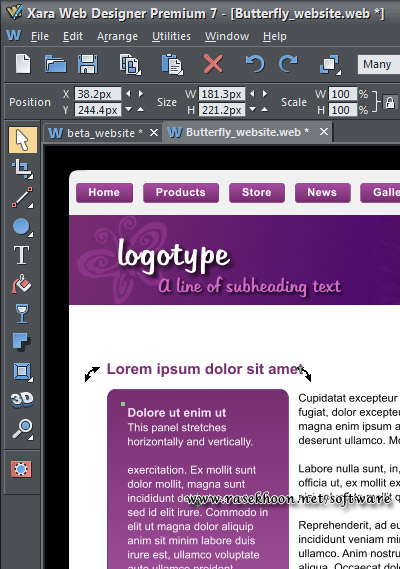Click the Y position field
Viewport: 400px width, 569px height.
(x=98, y=110)
